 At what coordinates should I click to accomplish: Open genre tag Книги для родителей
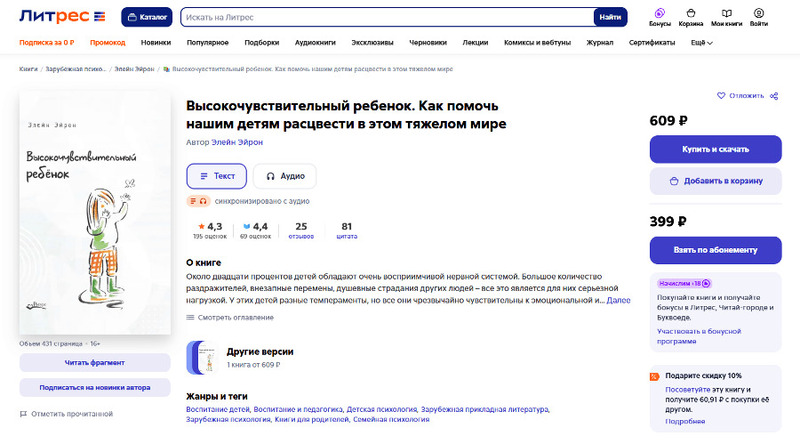pos(311,420)
